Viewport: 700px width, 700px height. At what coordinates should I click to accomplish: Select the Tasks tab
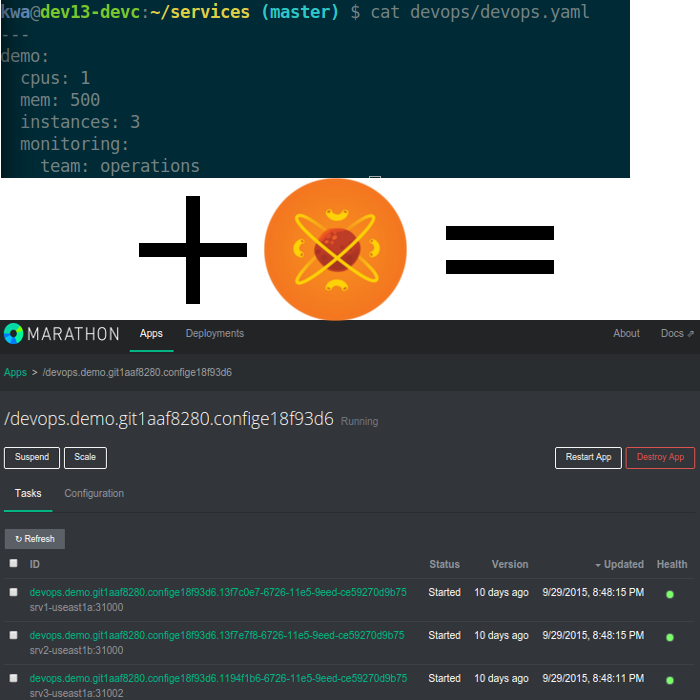click(x=28, y=493)
